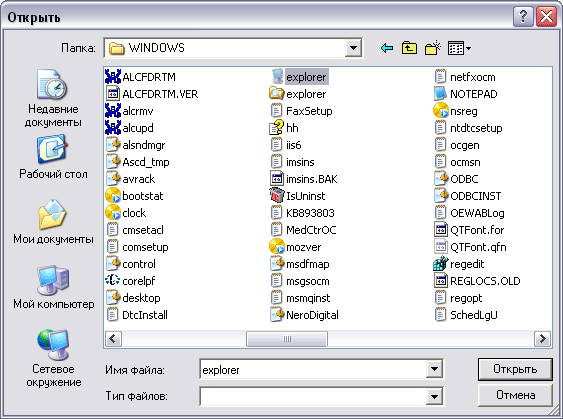This screenshot has width=563, height=419.
Task: Select the OEWABLog file
Action: [x=470, y=213]
